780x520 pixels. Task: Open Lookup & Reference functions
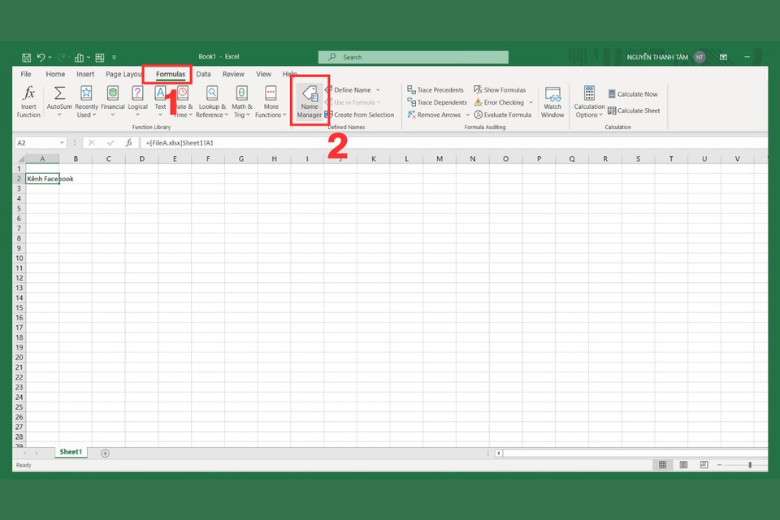coord(211,100)
